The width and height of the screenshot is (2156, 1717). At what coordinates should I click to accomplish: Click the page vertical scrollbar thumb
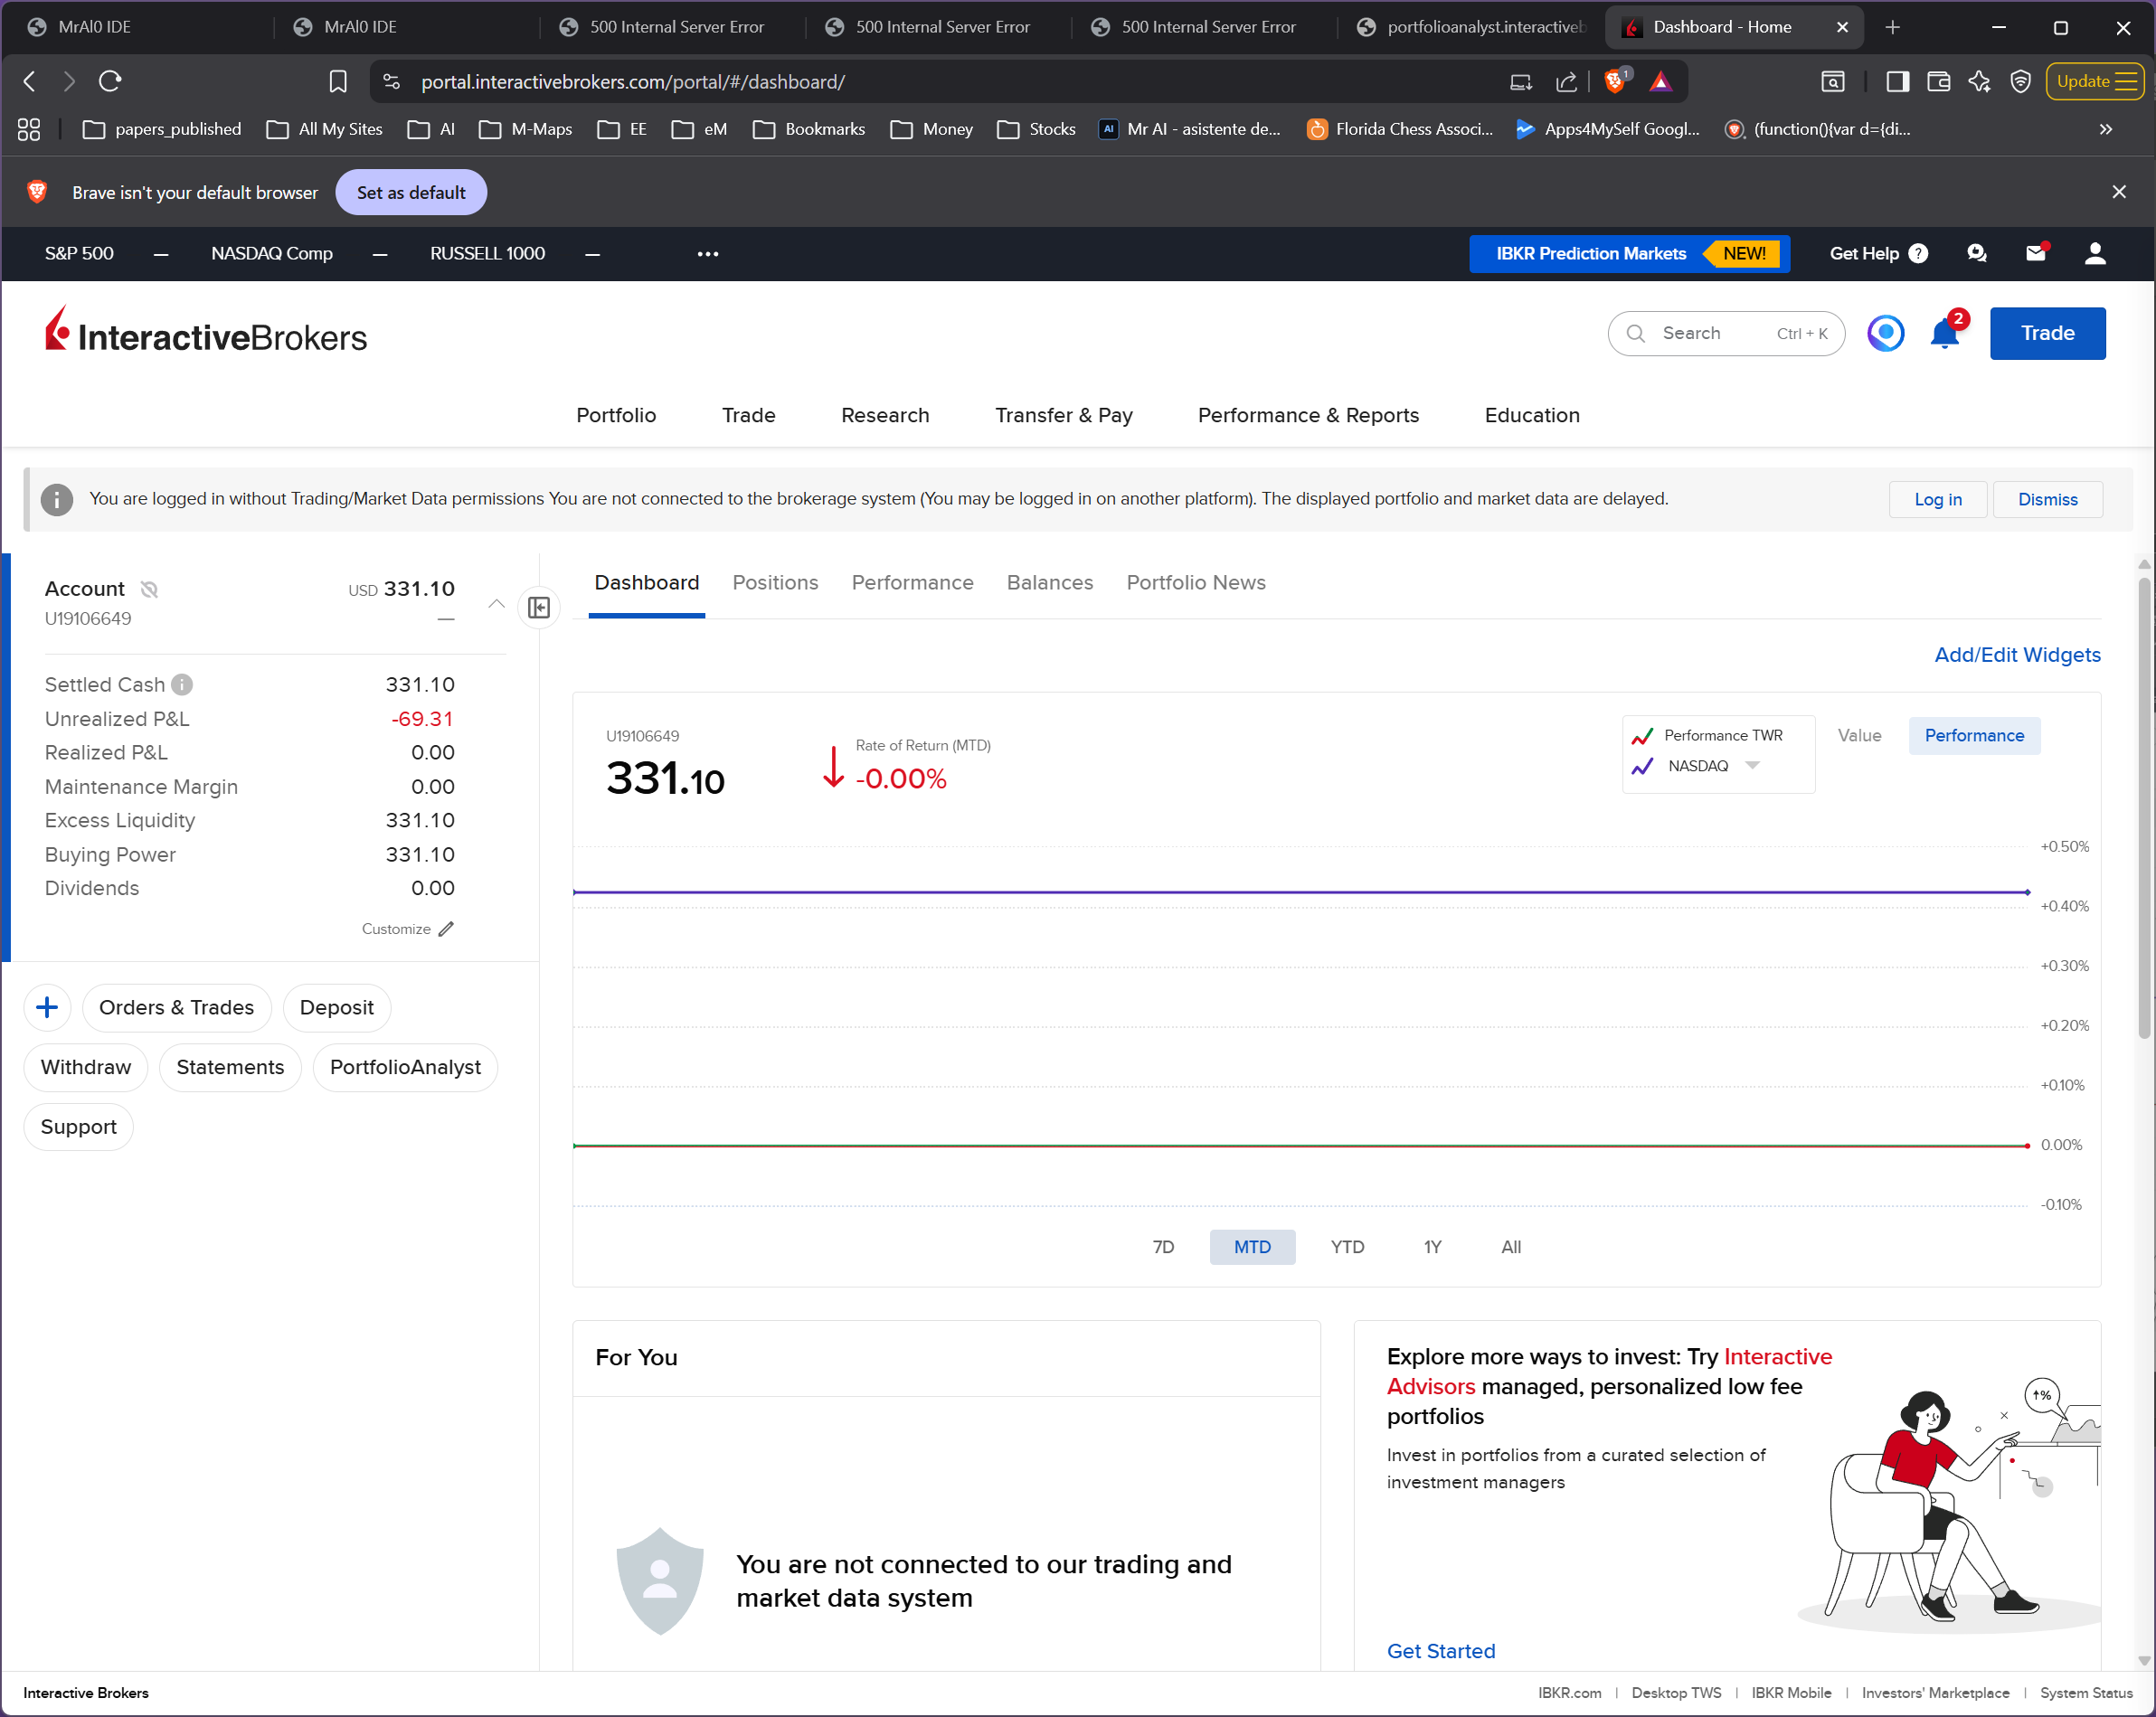2144,808
